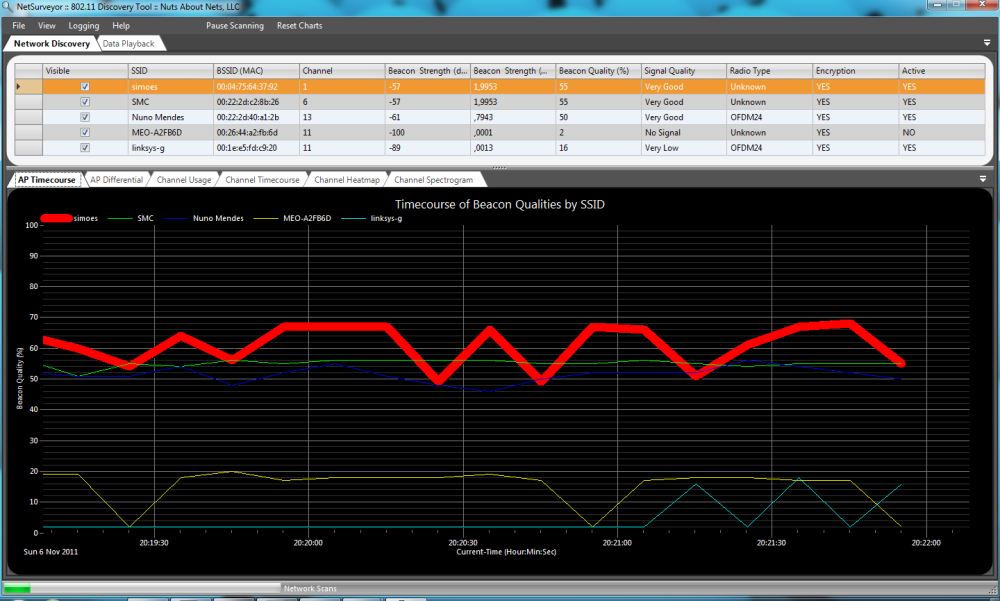The image size is (1000, 601).
Task: Open the Help menu
Action: pos(121,26)
